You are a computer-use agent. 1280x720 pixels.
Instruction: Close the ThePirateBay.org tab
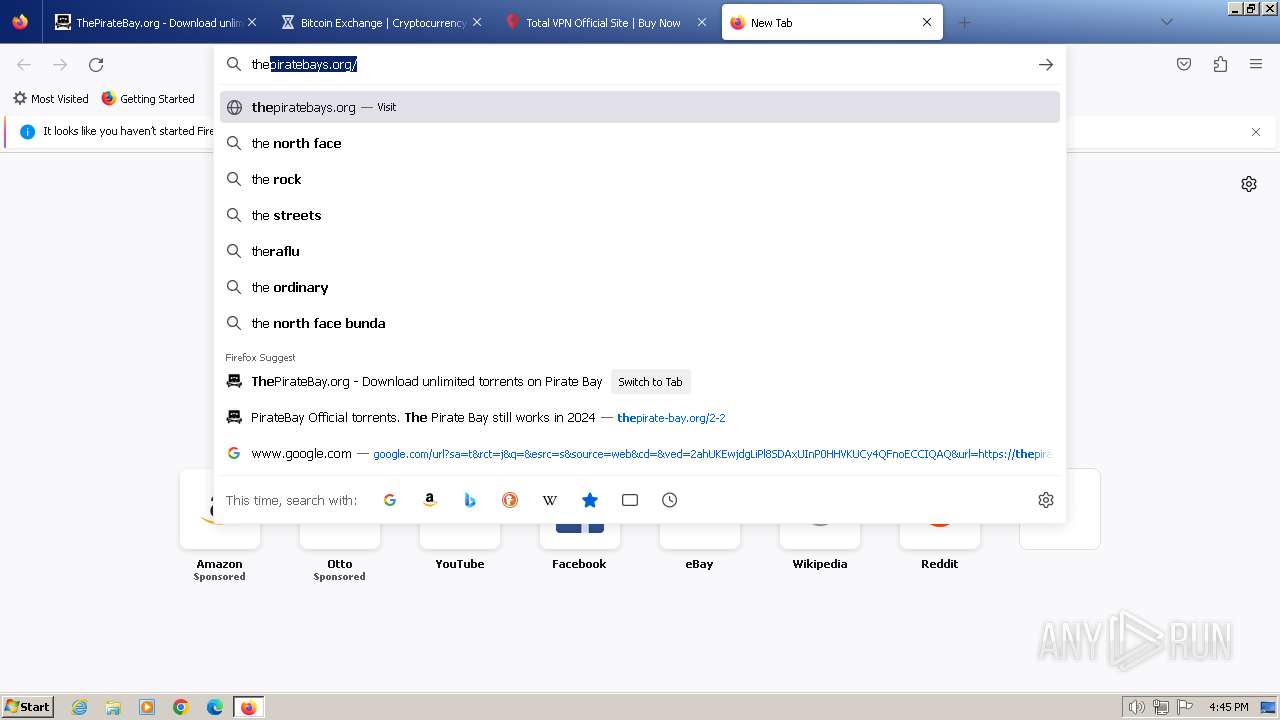[251, 22]
